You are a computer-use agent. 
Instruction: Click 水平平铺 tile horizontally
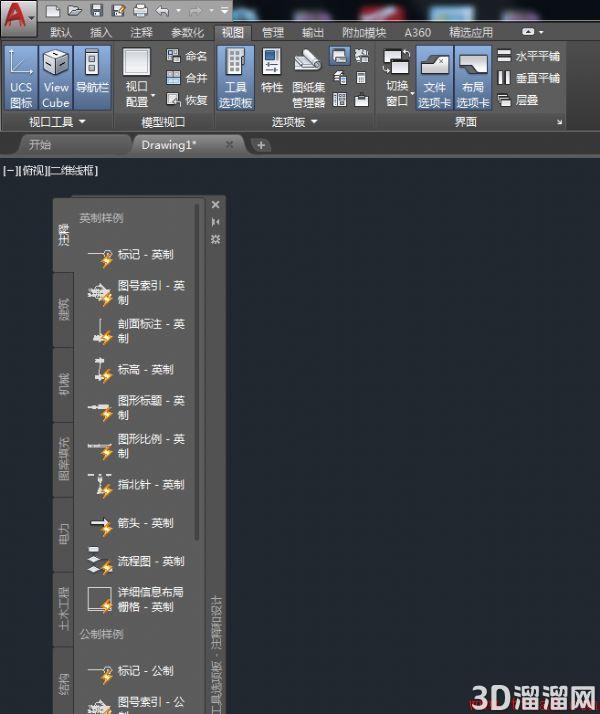click(529, 56)
